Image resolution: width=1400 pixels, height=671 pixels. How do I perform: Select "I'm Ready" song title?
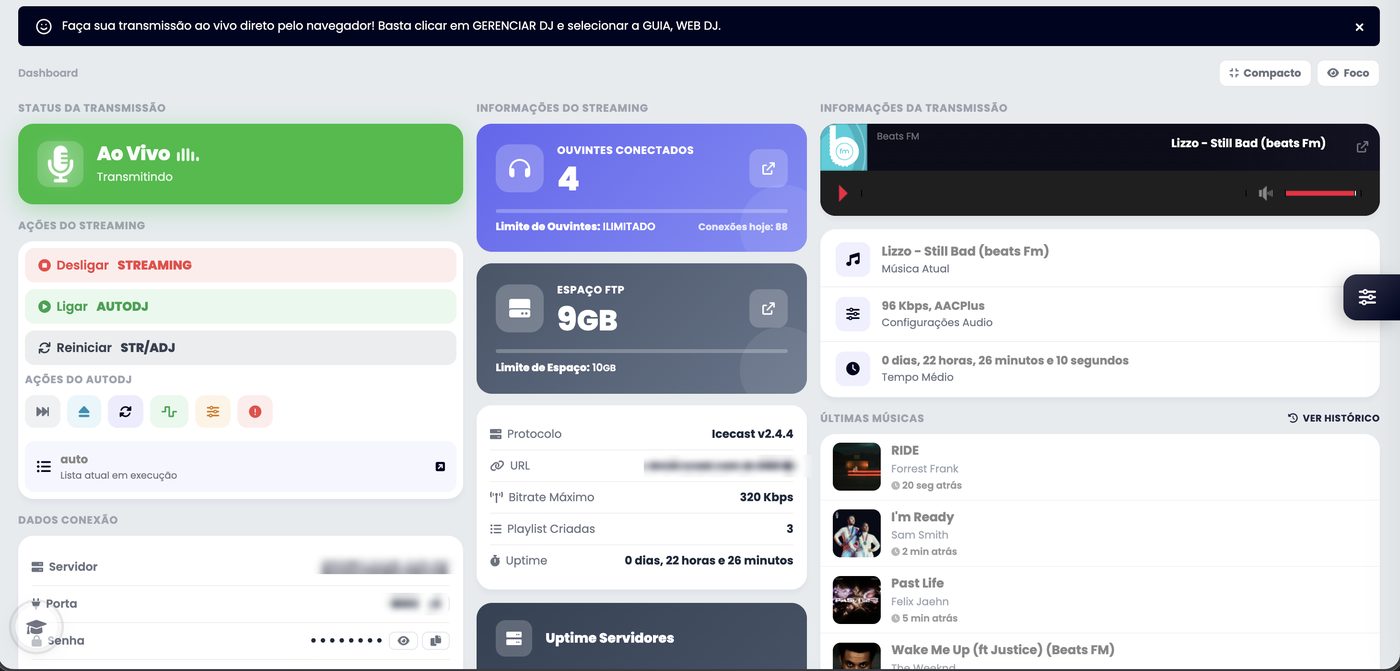click(923, 517)
